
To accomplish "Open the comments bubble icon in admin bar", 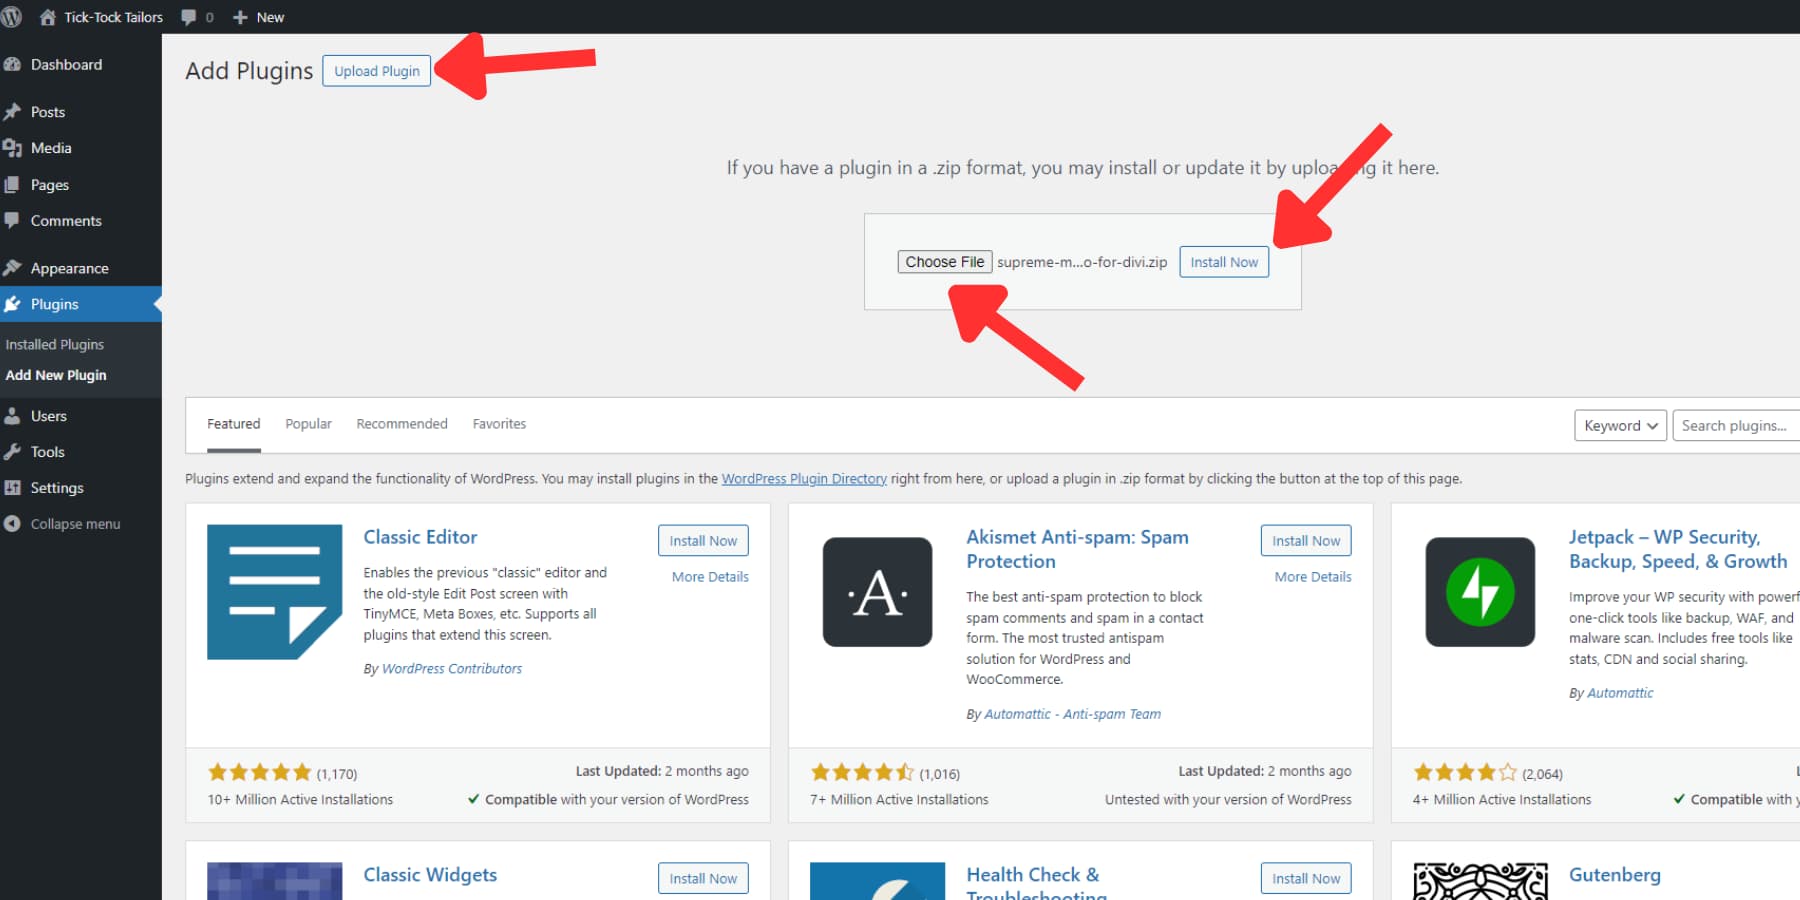I will click(x=189, y=17).
